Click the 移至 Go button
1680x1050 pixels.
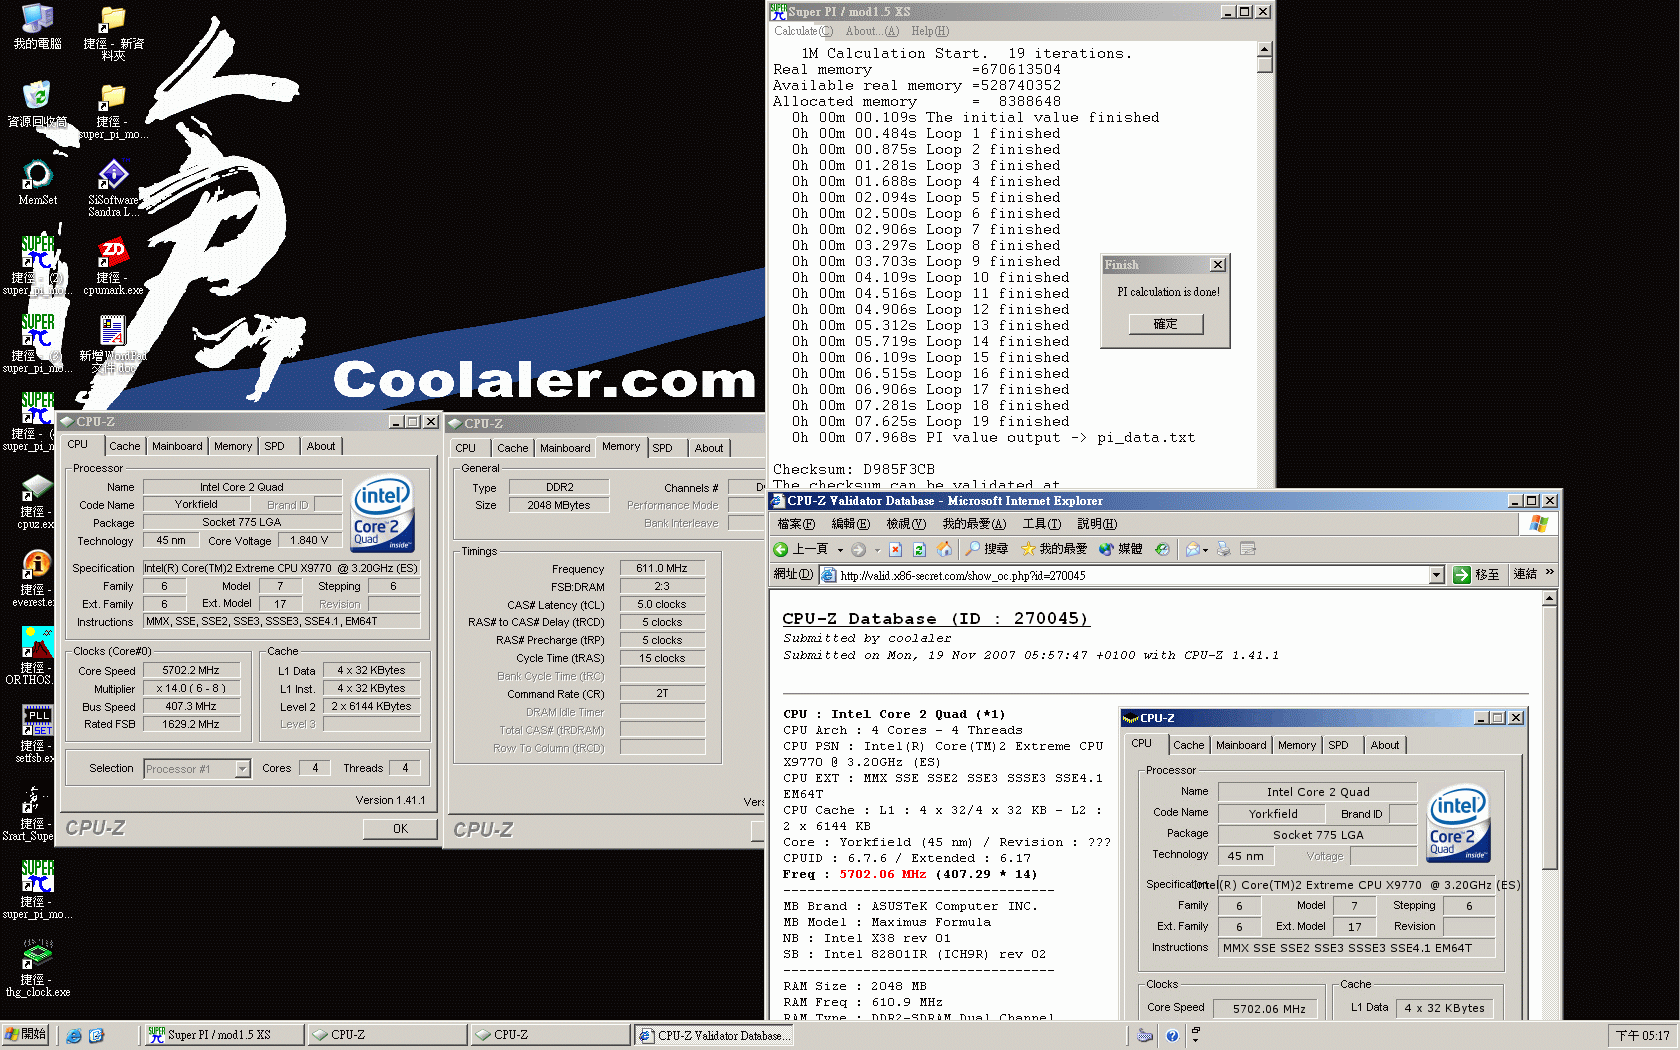click(1476, 575)
